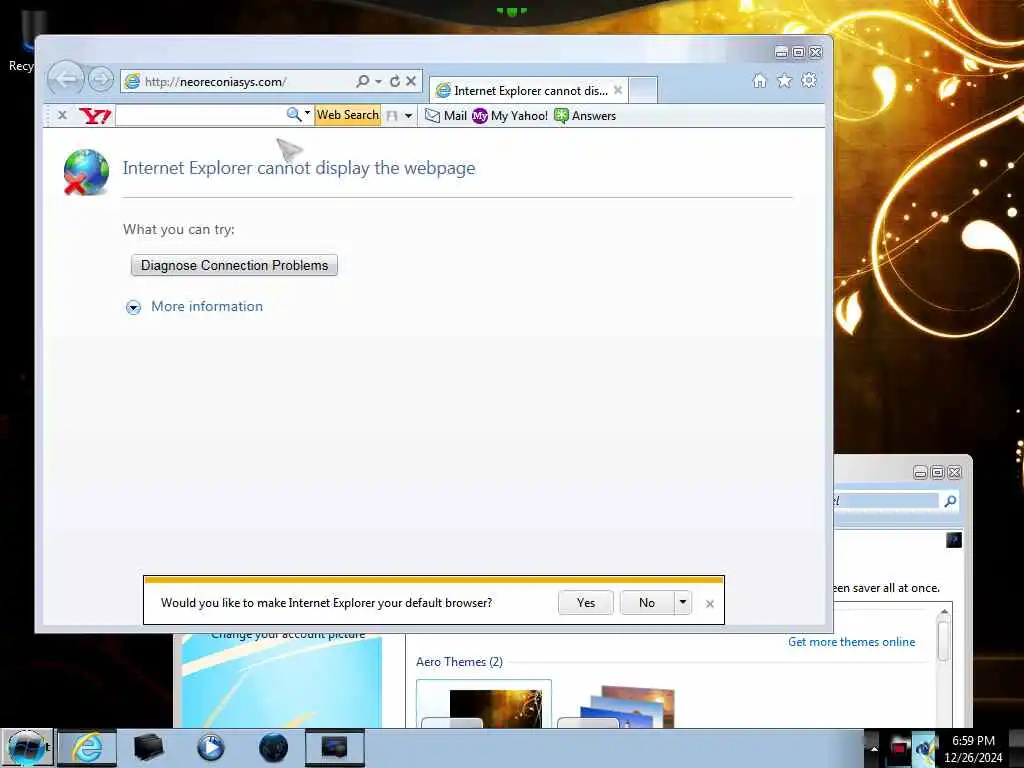Image resolution: width=1024 pixels, height=768 pixels.
Task: Refresh the page with the reload icon
Action: pyautogui.click(x=394, y=81)
